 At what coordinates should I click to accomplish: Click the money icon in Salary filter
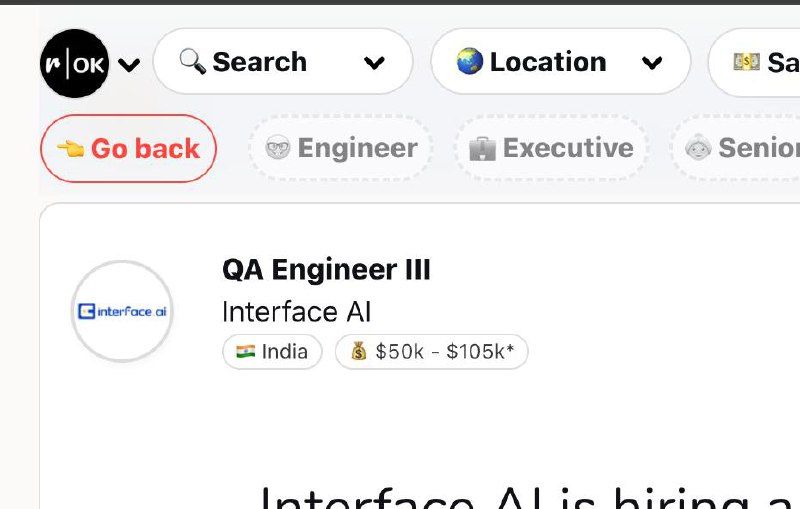(746, 62)
